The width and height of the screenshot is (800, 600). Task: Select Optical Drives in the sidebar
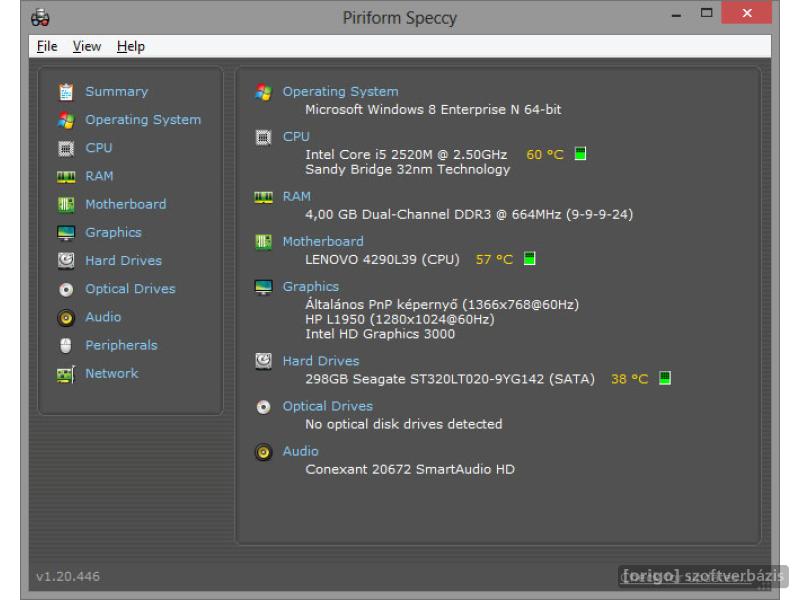click(130, 289)
